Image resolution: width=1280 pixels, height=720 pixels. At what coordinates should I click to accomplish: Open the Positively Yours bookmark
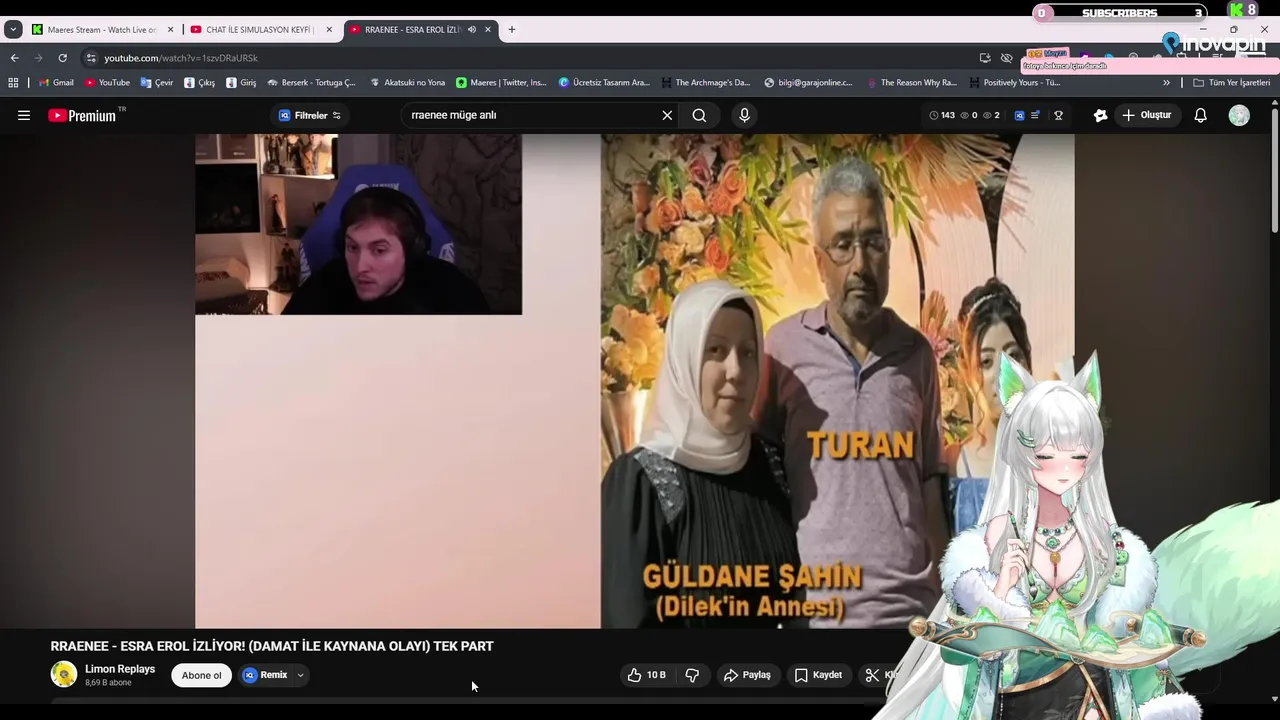coord(1014,83)
